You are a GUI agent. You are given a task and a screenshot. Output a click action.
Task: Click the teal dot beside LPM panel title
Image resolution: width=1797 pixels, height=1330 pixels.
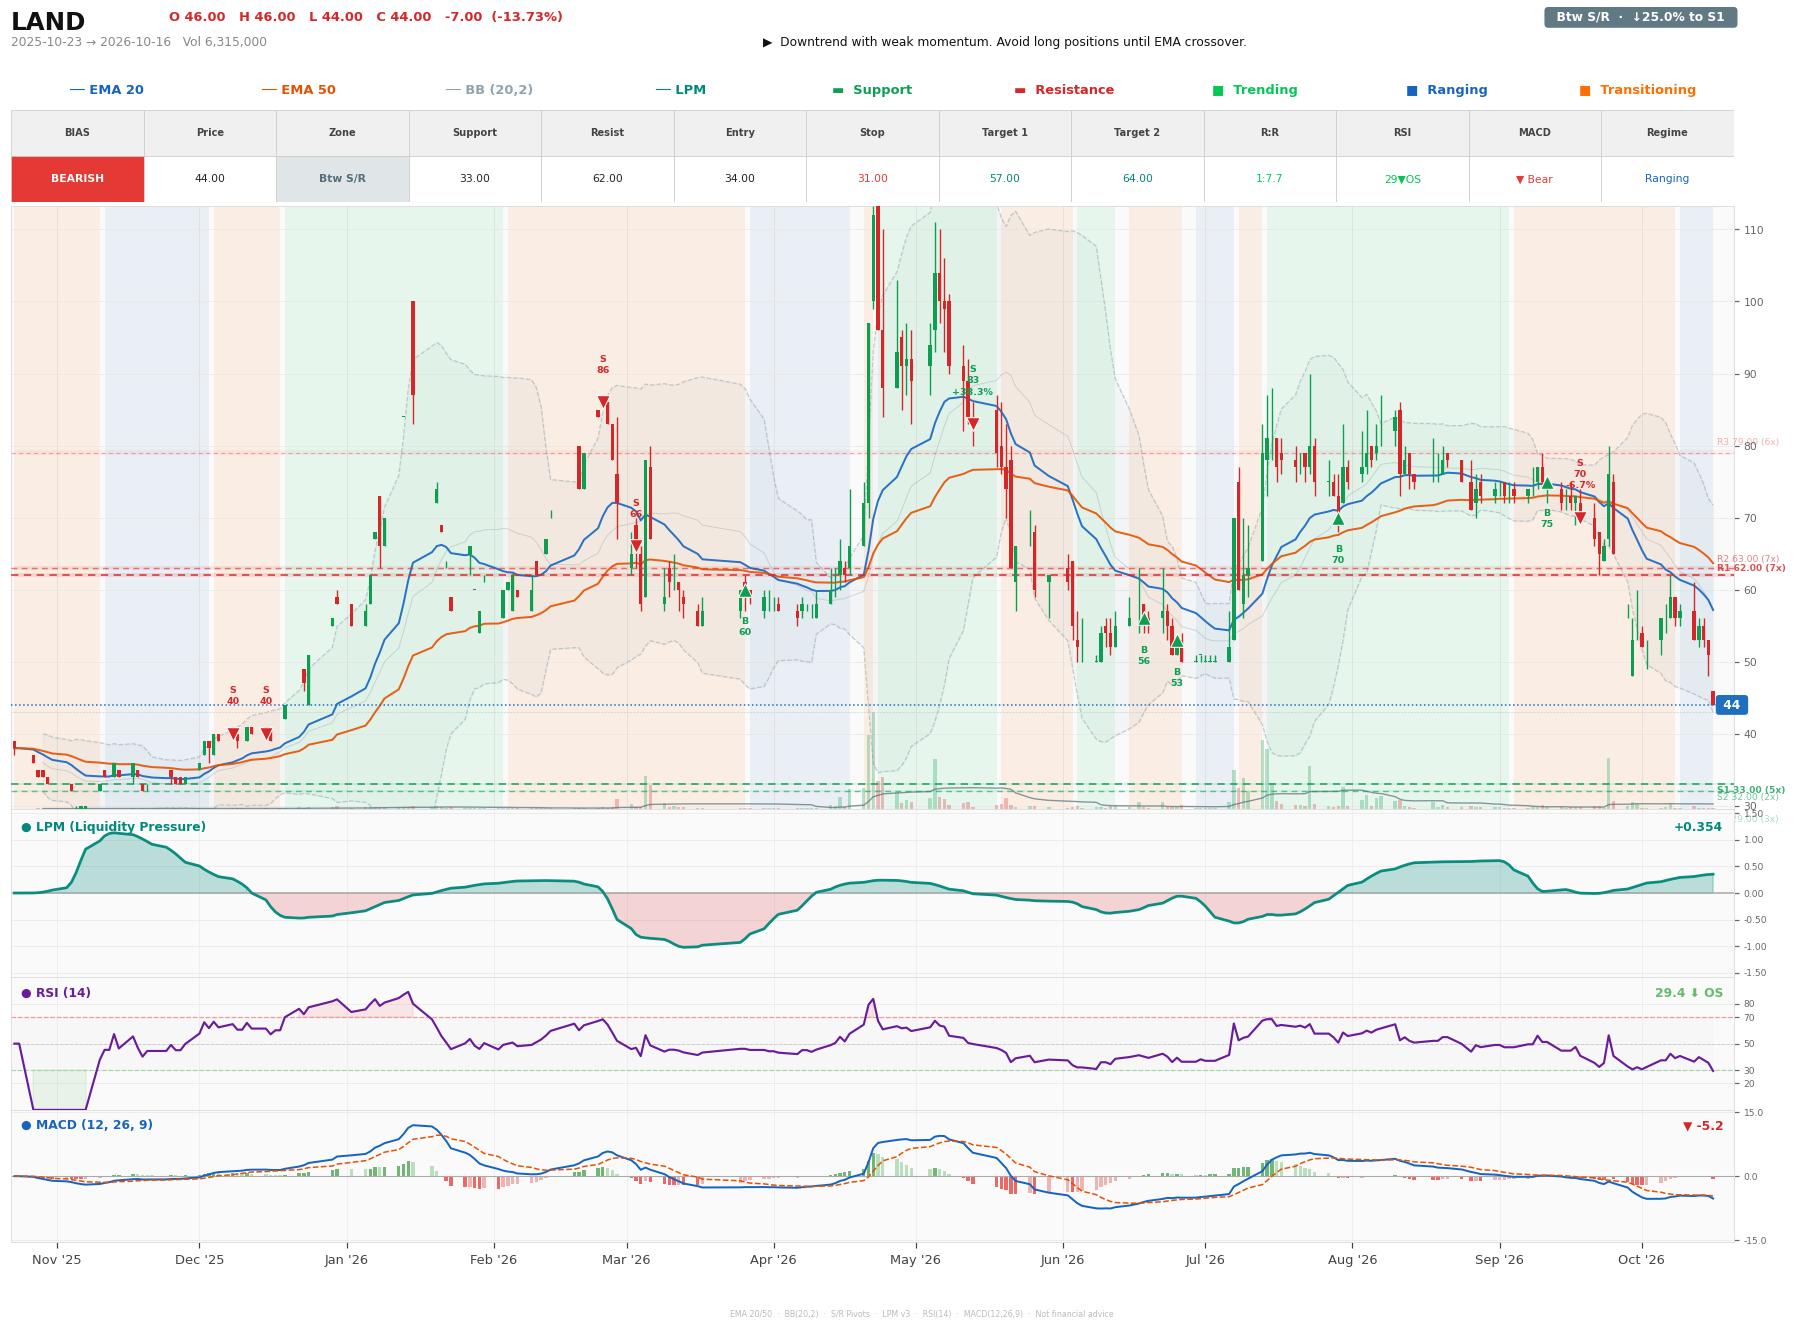(x=26, y=827)
